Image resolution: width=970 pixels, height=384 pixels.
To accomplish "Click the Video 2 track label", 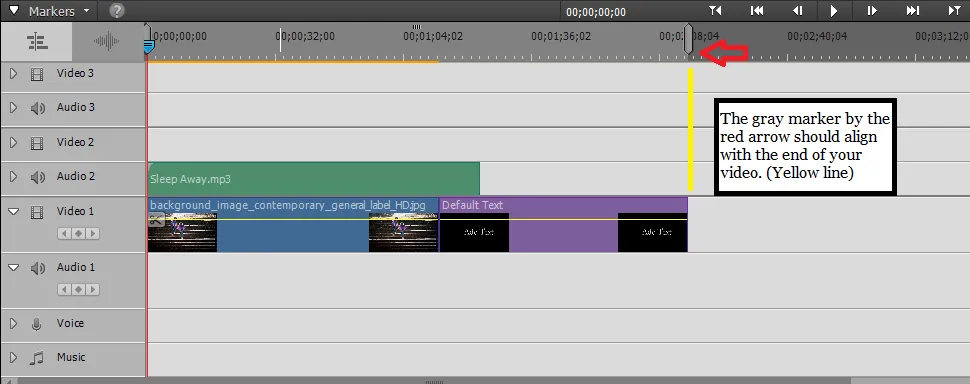I will tap(75, 142).
